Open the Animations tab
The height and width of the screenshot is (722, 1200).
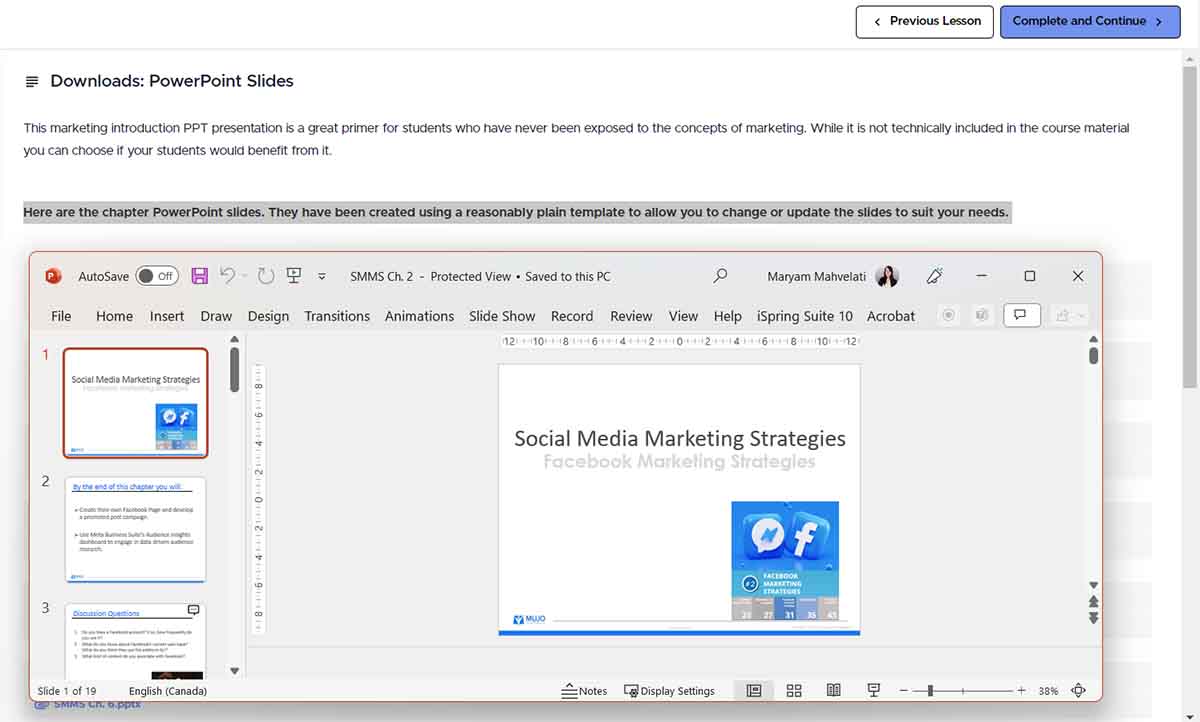[419, 316]
